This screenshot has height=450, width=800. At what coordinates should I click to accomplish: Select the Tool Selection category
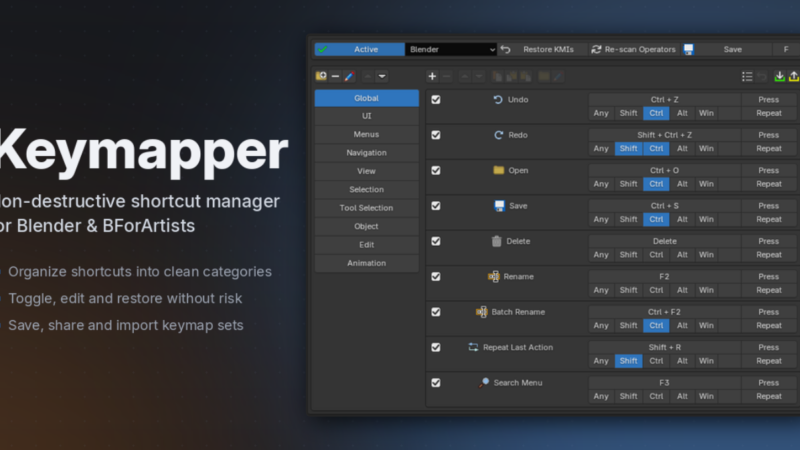(x=366, y=208)
